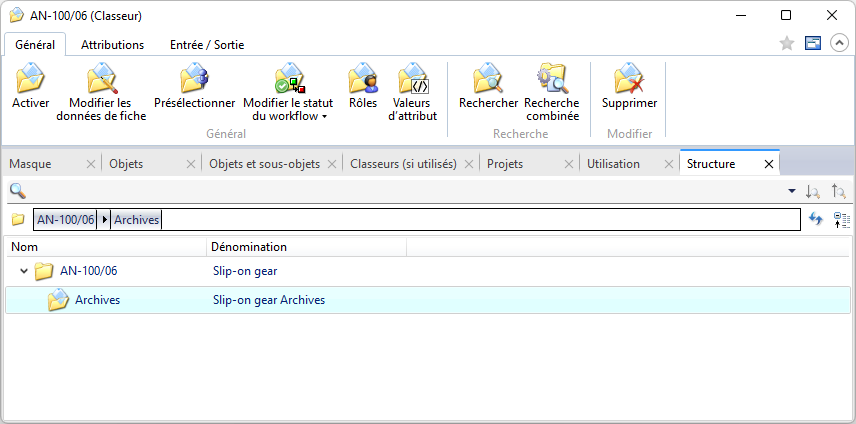The height and width of the screenshot is (424, 856).
Task: Click the Supprimer icon
Action: pyautogui.click(x=629, y=78)
